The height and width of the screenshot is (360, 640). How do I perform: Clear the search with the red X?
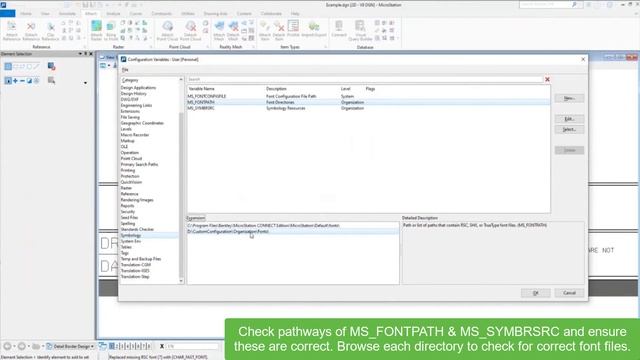tap(547, 79)
